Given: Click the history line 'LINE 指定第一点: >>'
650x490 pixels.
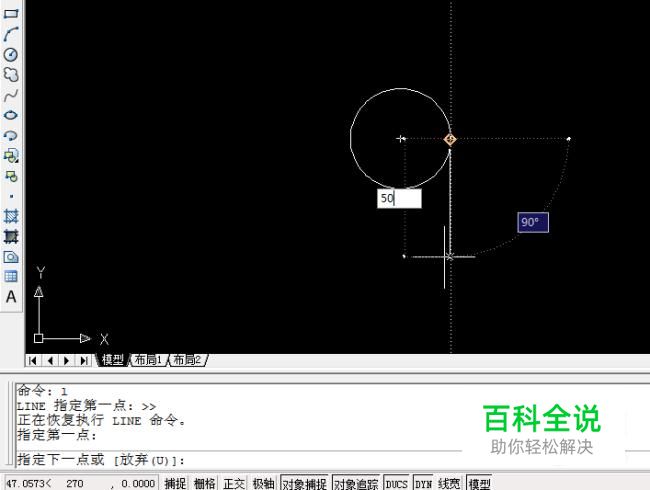Looking at the screenshot, I should tap(87, 406).
